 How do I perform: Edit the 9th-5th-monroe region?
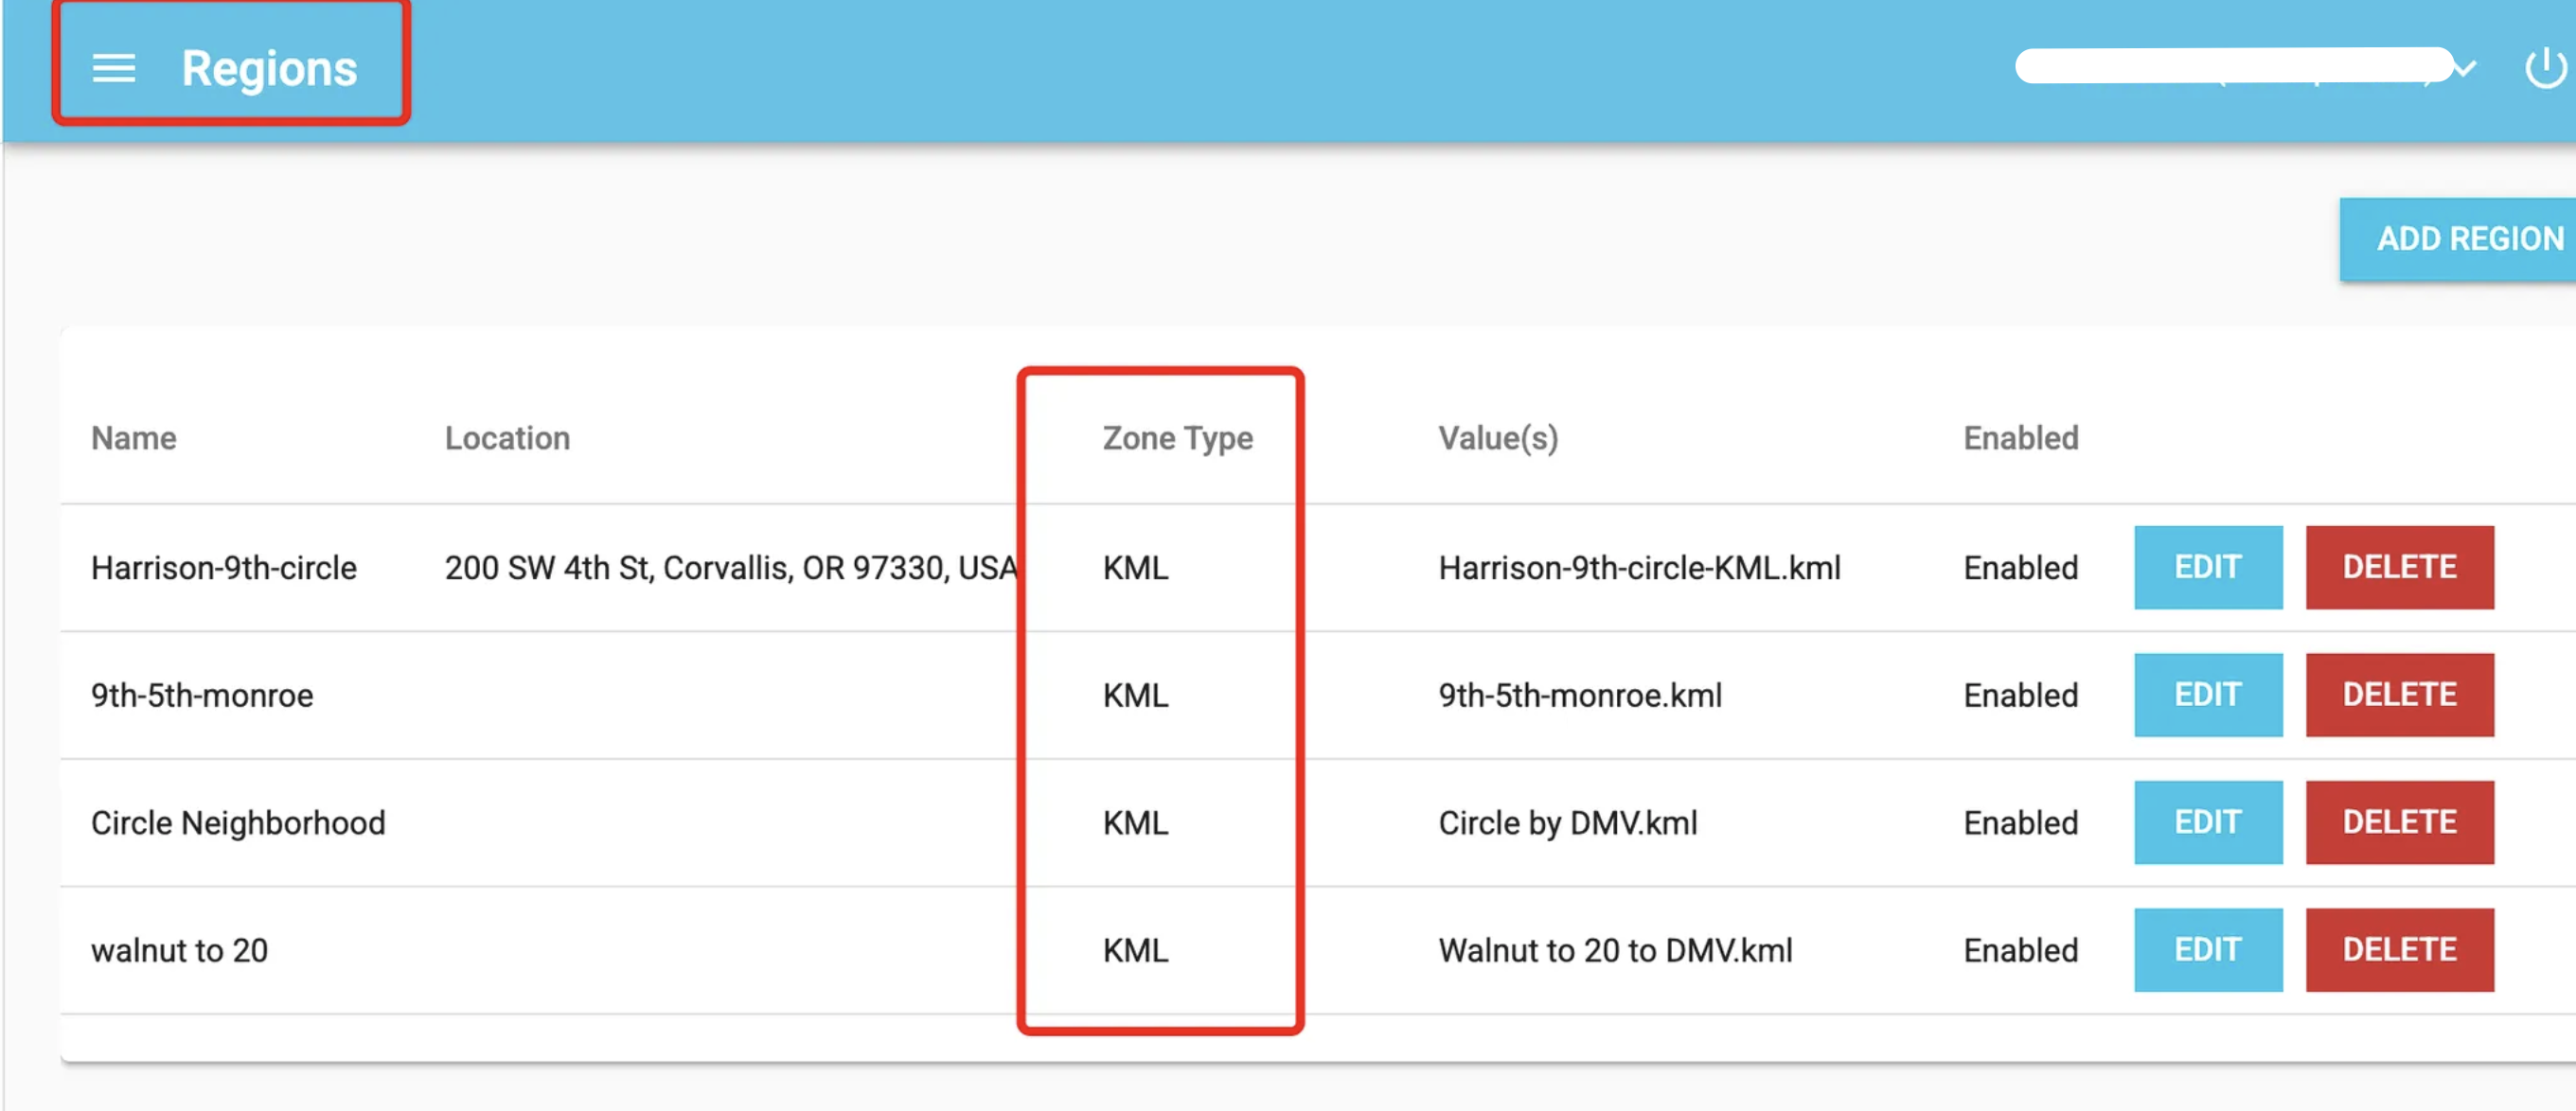[x=2207, y=695]
